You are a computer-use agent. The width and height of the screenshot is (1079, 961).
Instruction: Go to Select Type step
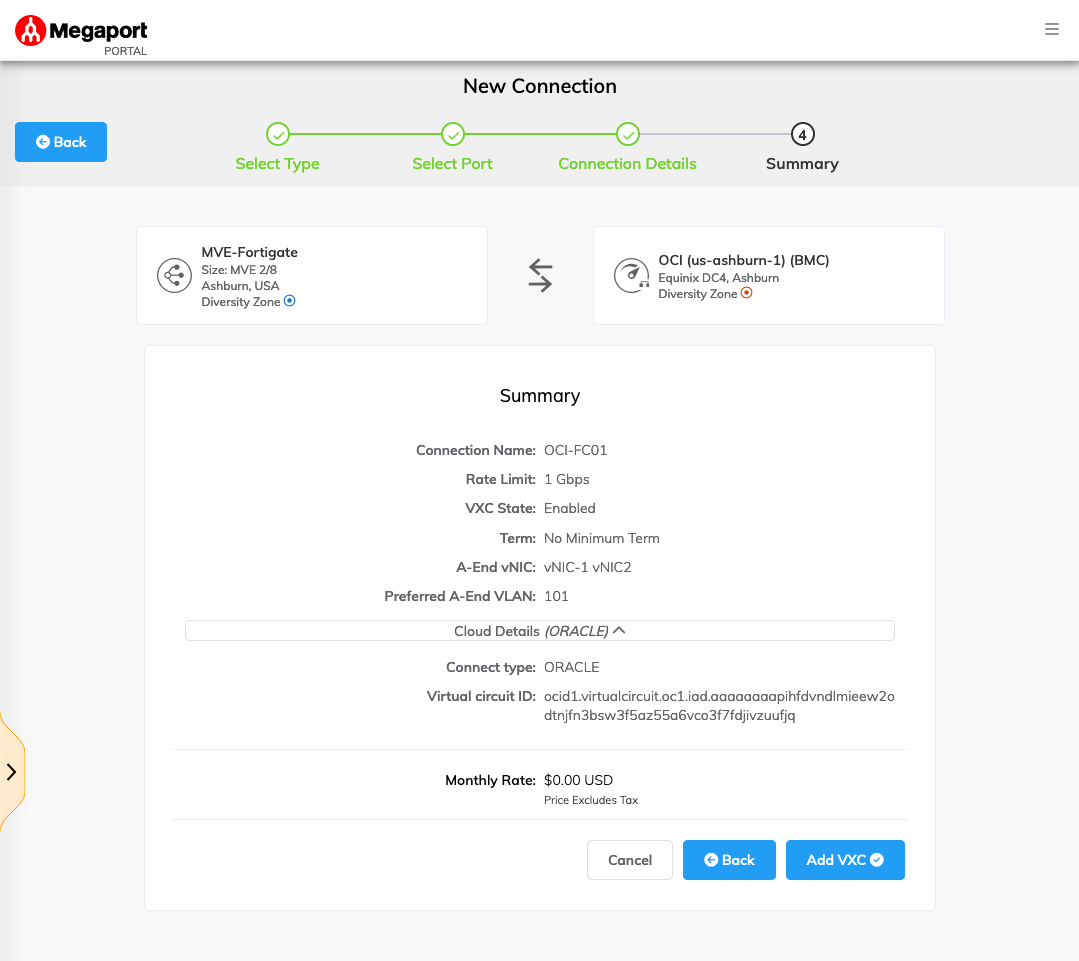277,147
